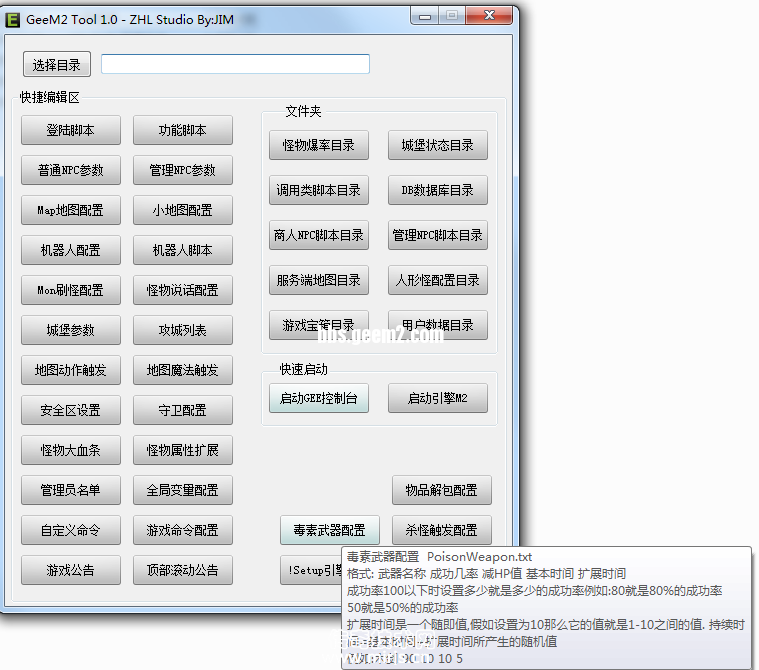Open 守卫配置
The image size is (759, 670).
(183, 410)
